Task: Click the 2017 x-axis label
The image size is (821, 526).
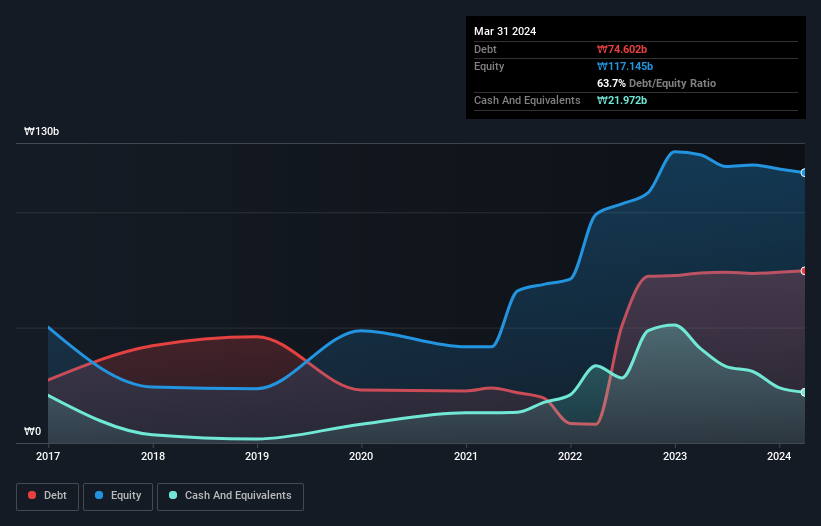Action: coord(48,456)
